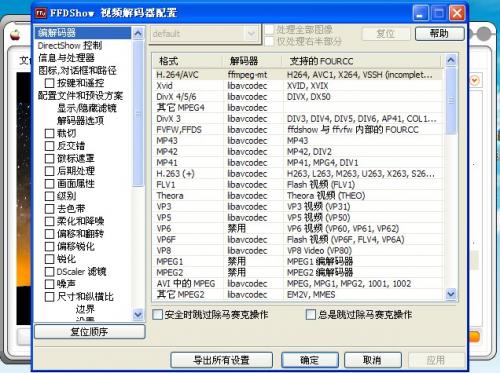Tick the 尺寸和纵横比 checkbox
Screen dimensions: 500x373
pyautogui.click(x=49, y=297)
